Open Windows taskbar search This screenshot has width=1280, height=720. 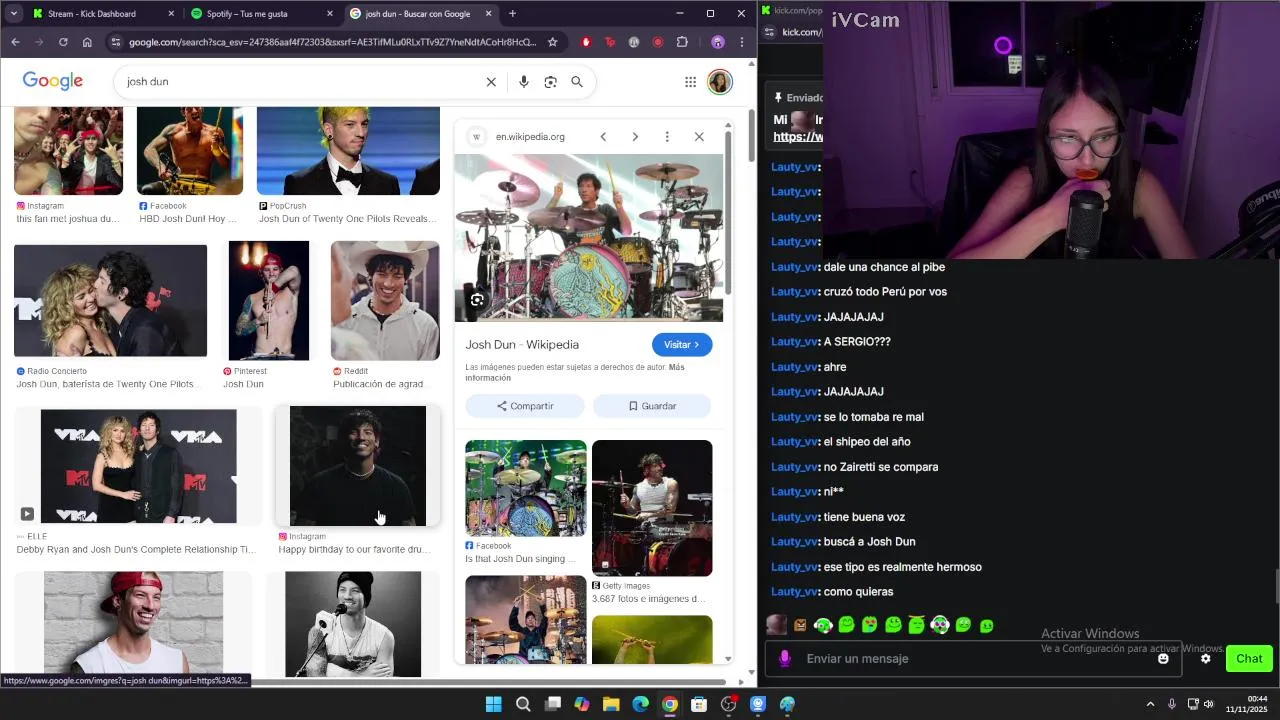(x=523, y=704)
